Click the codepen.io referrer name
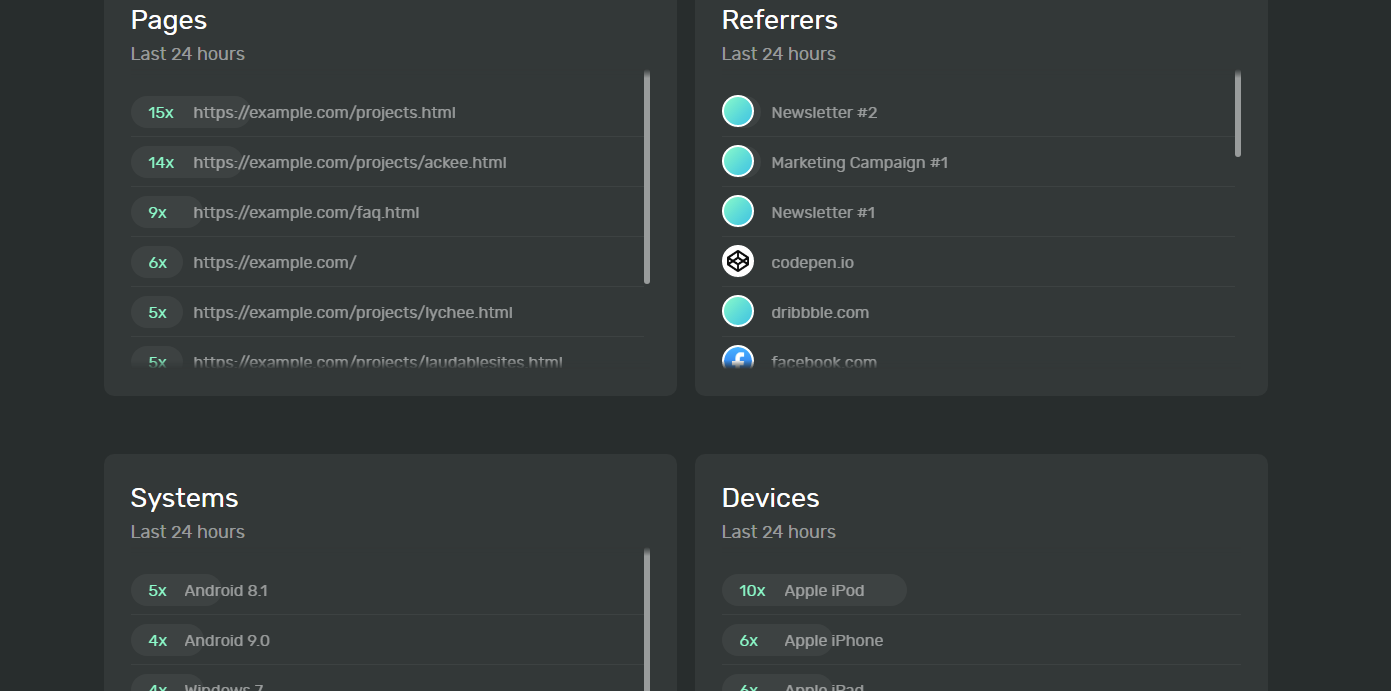The height and width of the screenshot is (691, 1391). [812, 262]
